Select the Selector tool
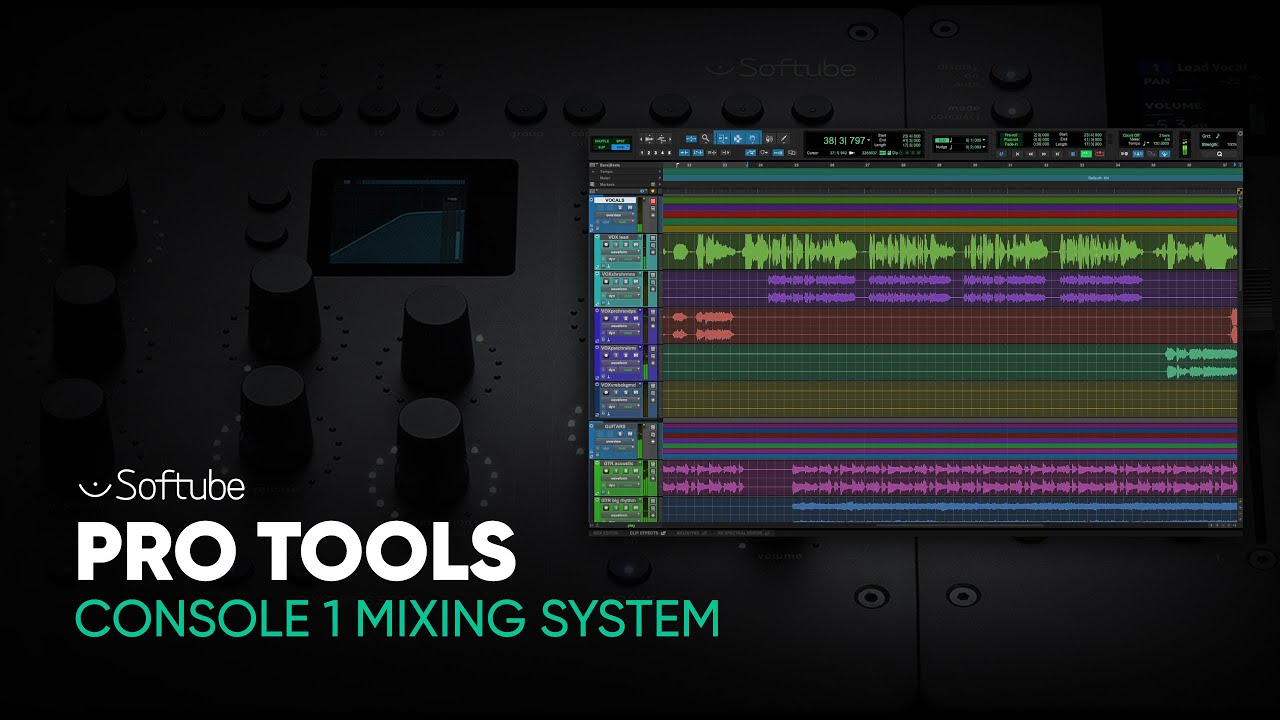The image size is (1280, 720). [x=738, y=139]
